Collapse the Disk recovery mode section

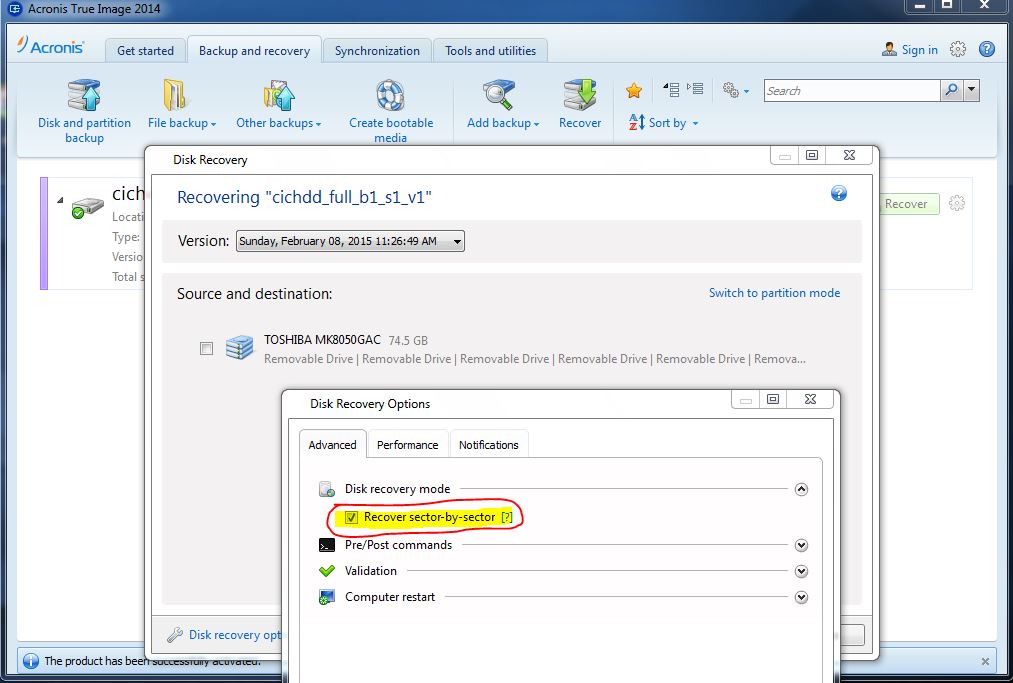pos(801,489)
